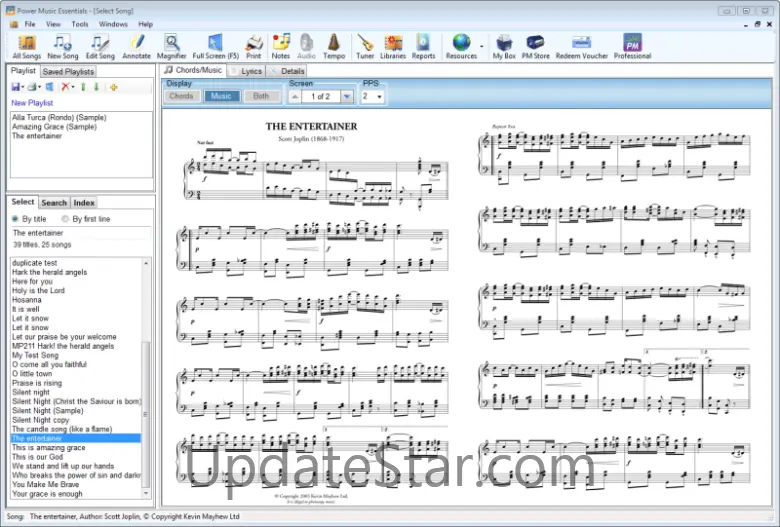Go to previous screen with up arrow

[x=295, y=97]
